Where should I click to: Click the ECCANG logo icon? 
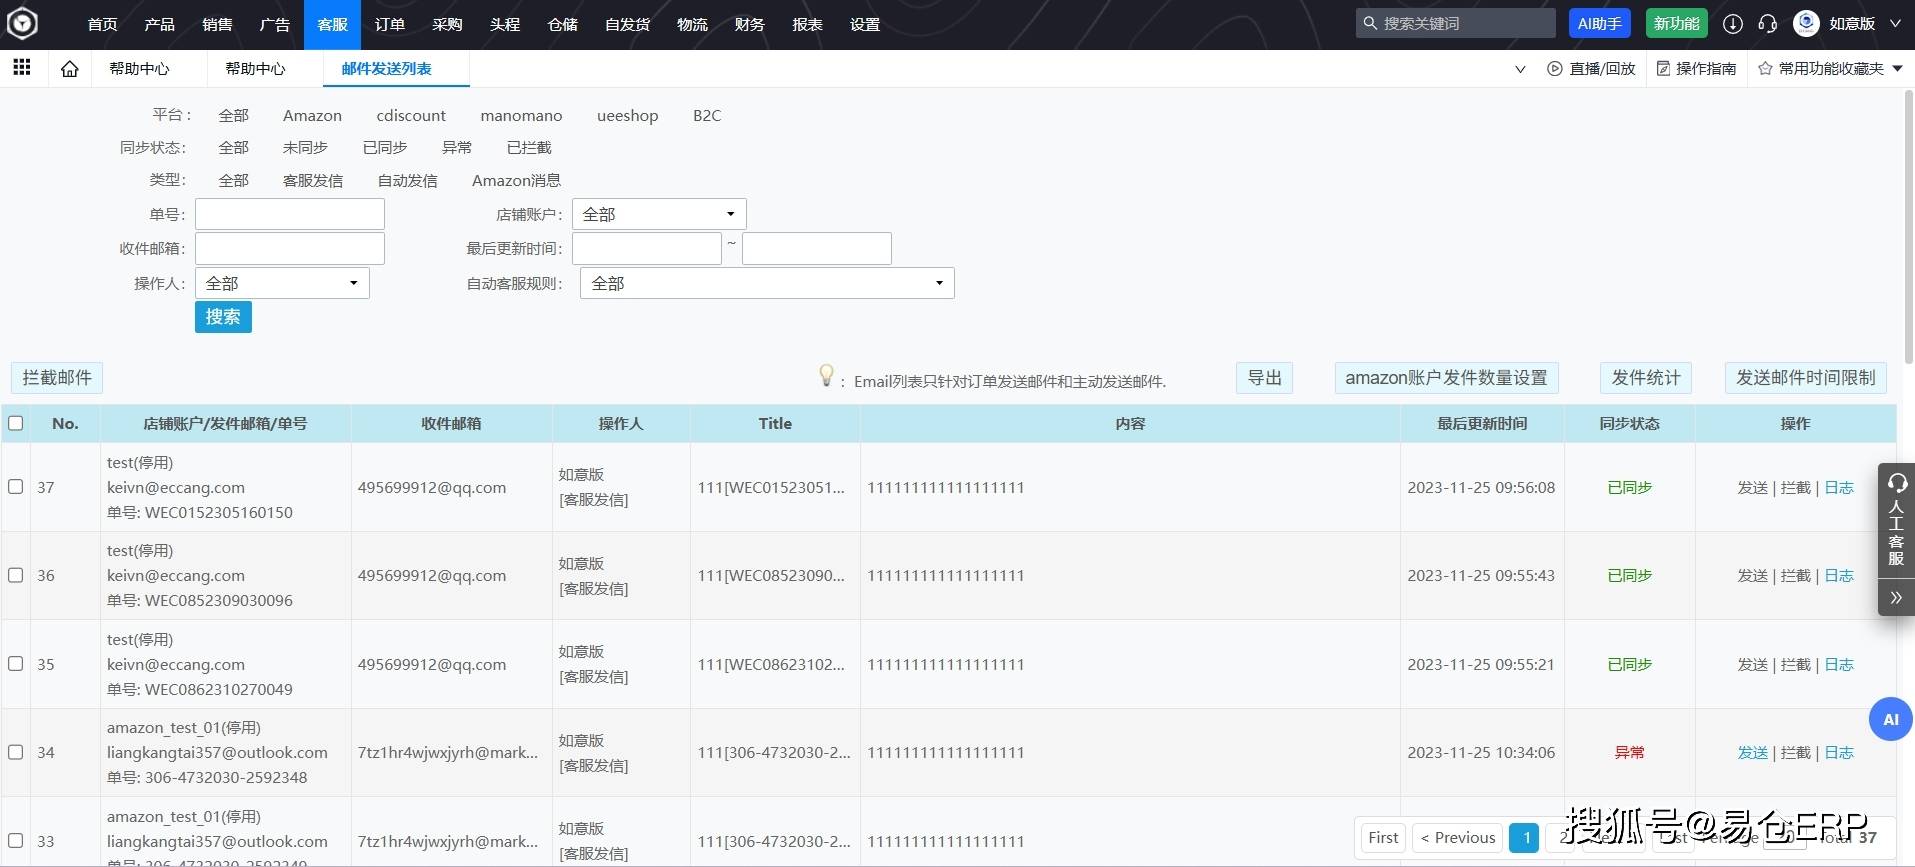22,23
